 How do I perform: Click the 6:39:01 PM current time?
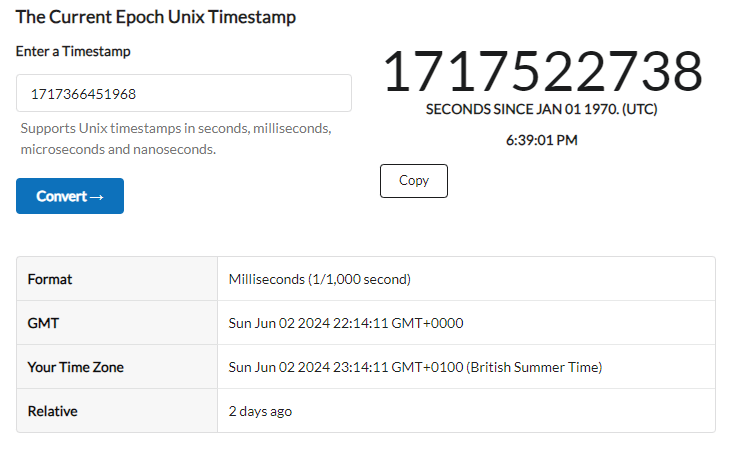point(542,140)
